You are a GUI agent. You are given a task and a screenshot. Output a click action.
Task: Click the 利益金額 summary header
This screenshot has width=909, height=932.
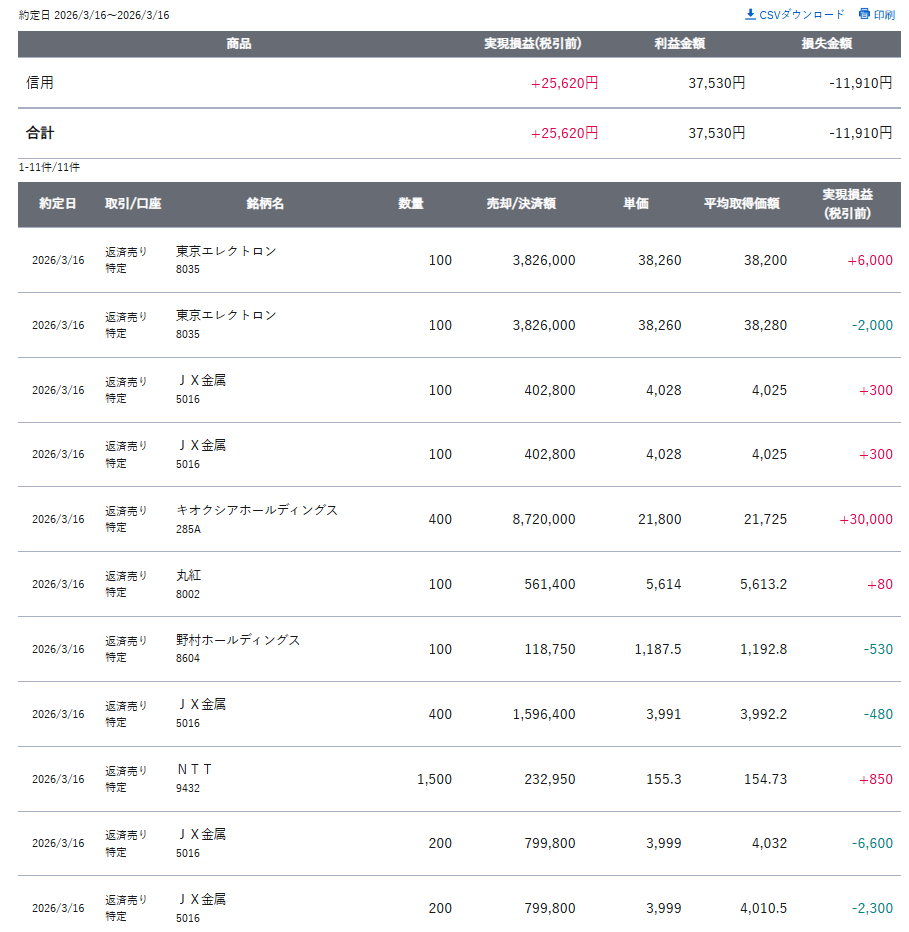680,44
